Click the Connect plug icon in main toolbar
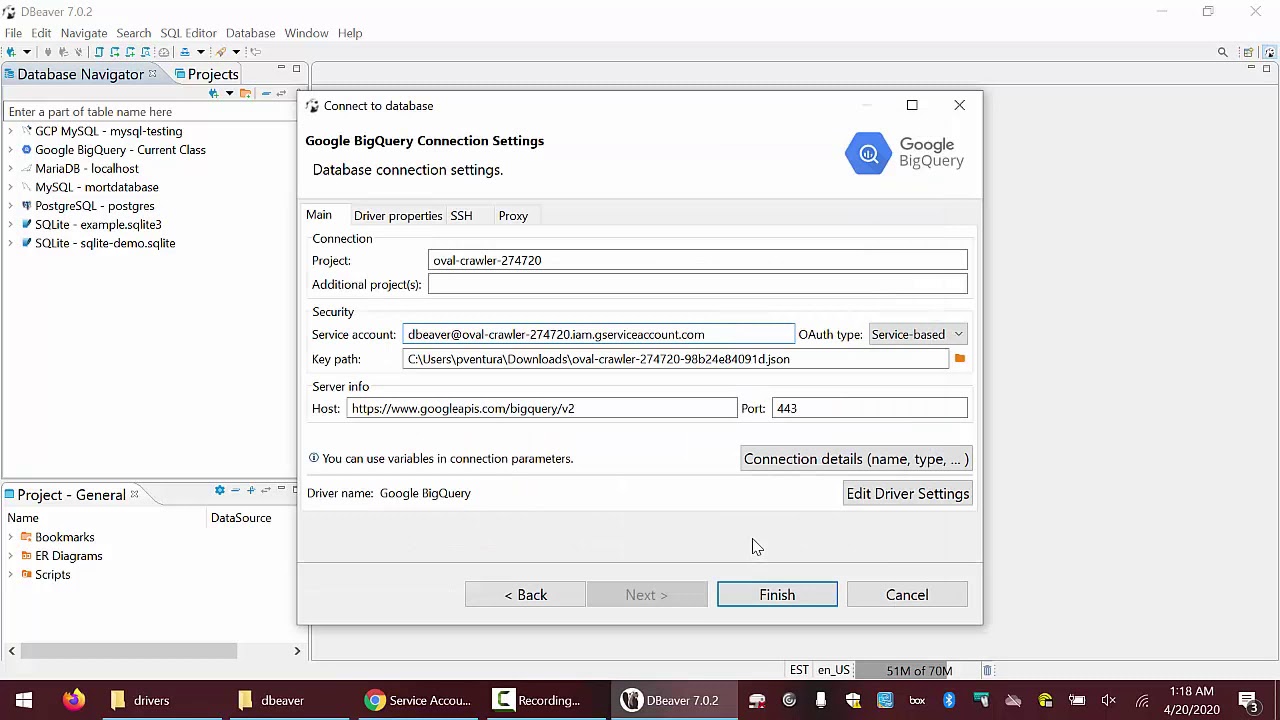The height and width of the screenshot is (720, 1280). [47, 52]
